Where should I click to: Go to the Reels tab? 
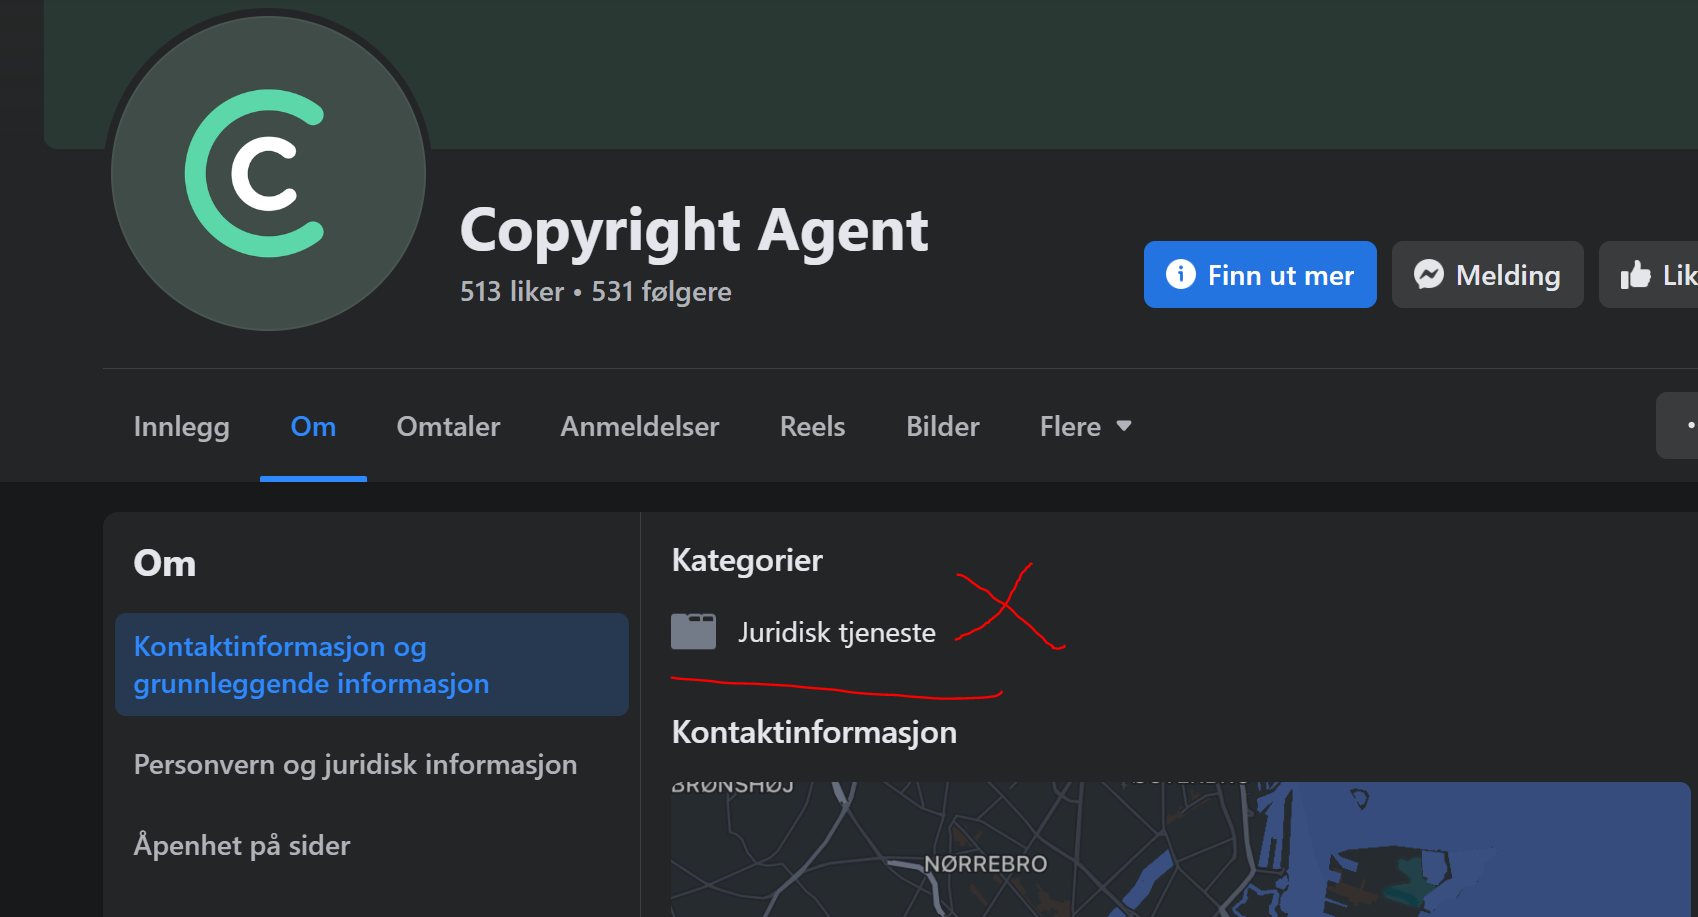(x=813, y=426)
